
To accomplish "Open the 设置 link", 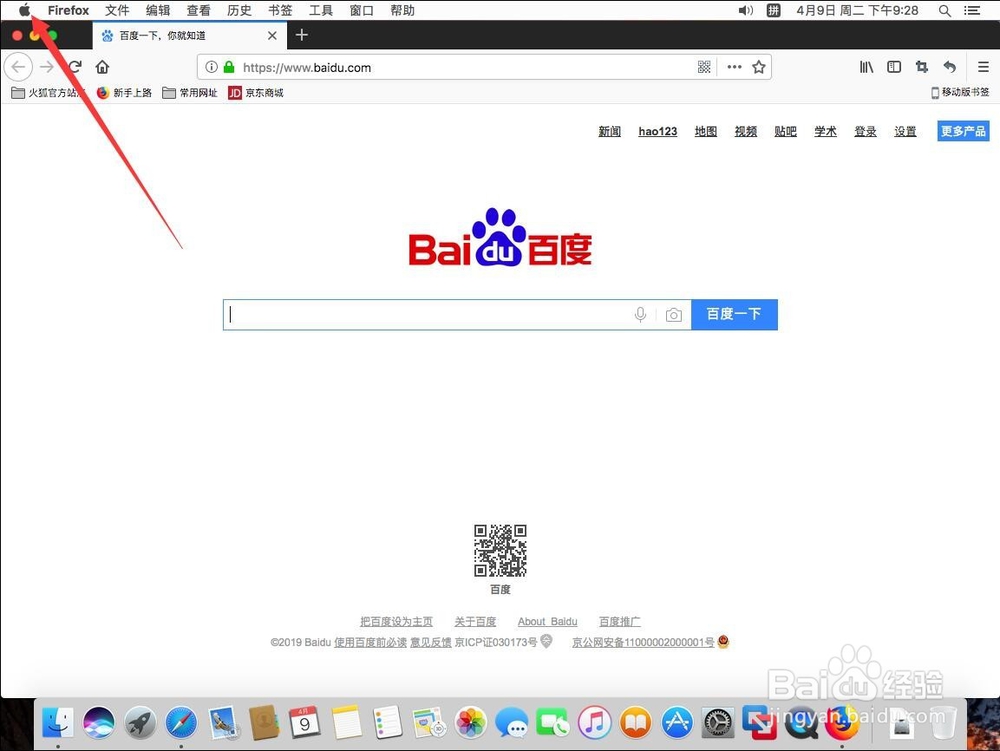I will (905, 131).
